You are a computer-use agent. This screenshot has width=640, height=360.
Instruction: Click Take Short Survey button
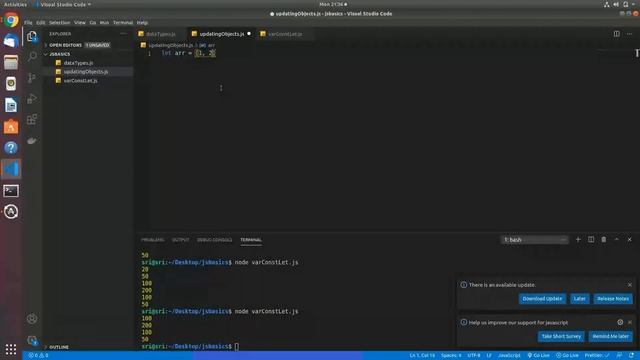[561, 336]
